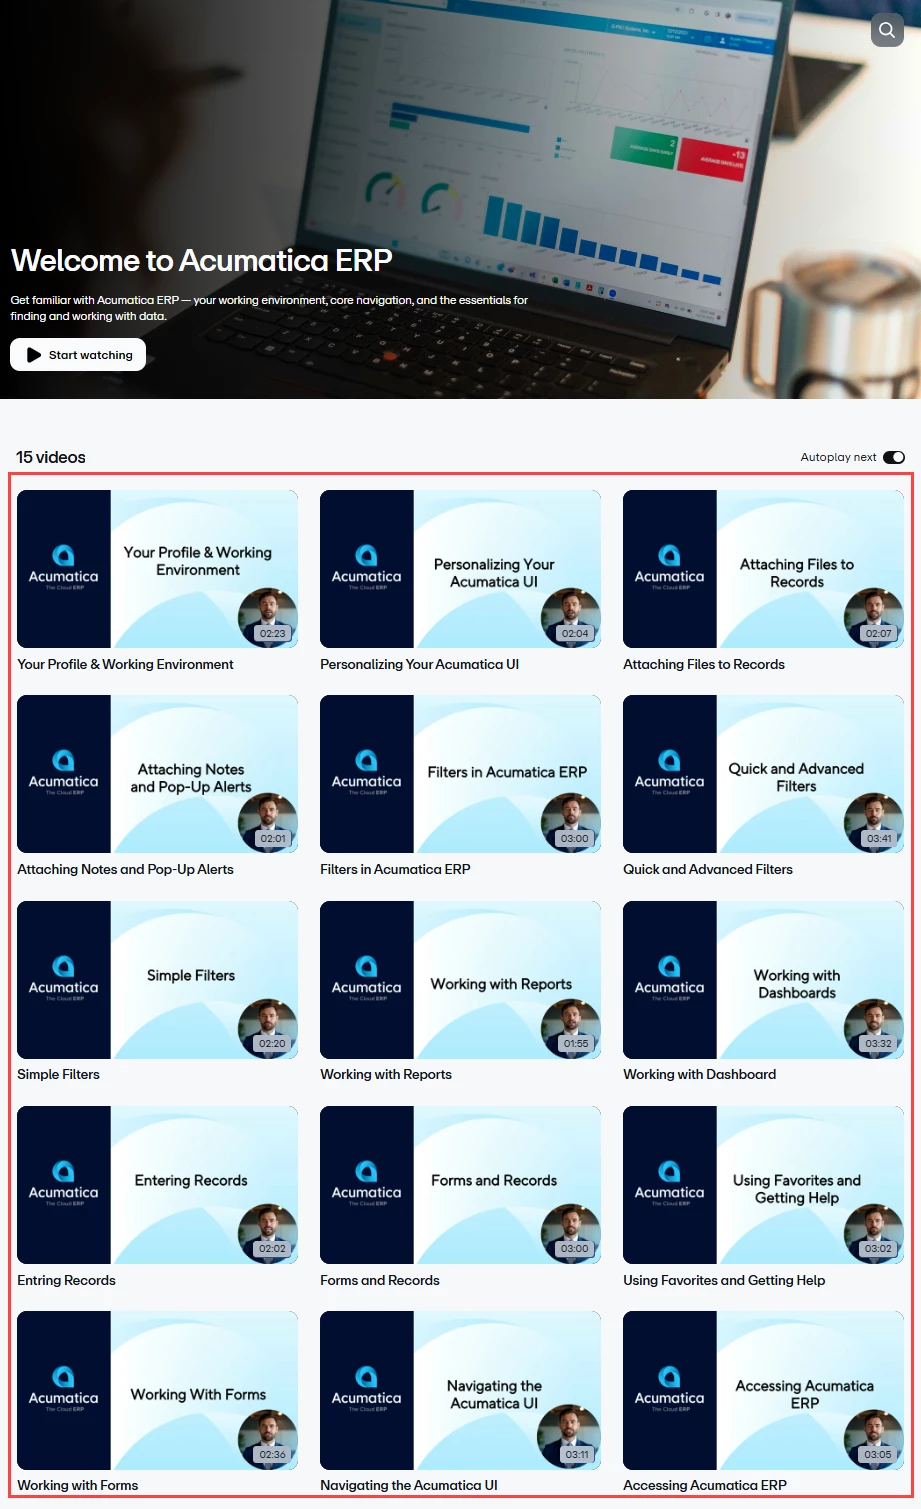Open Personalizing Your Acumatica UI thumbnail
The height and width of the screenshot is (1509, 921).
(460, 569)
